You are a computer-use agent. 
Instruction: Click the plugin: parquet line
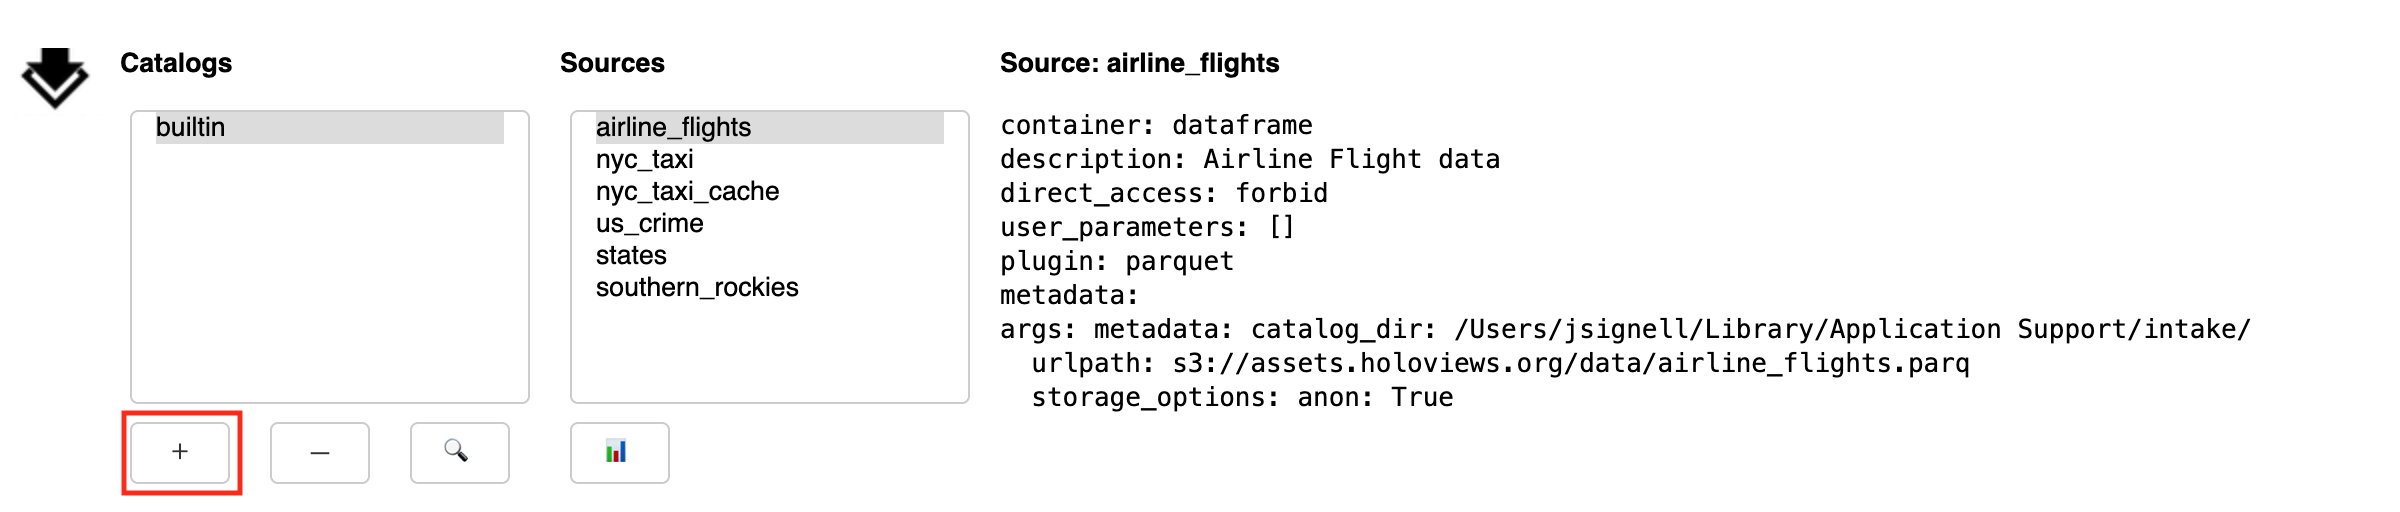1117,261
